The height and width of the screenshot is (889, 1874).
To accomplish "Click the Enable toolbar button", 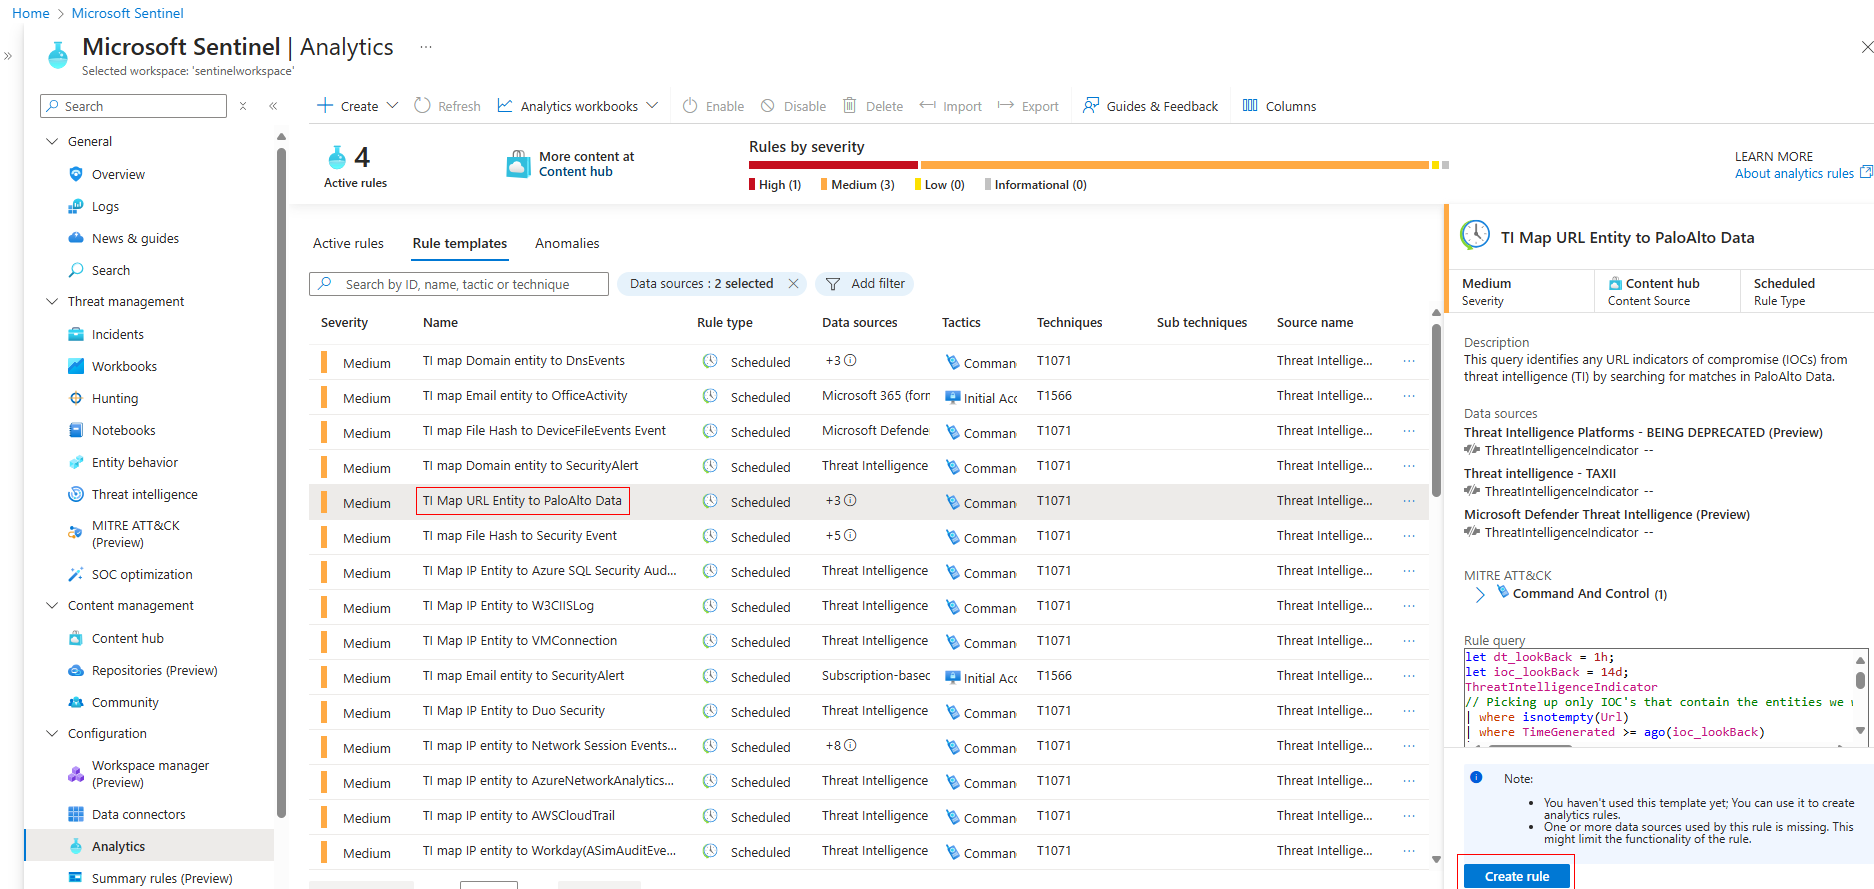I will pos(713,106).
